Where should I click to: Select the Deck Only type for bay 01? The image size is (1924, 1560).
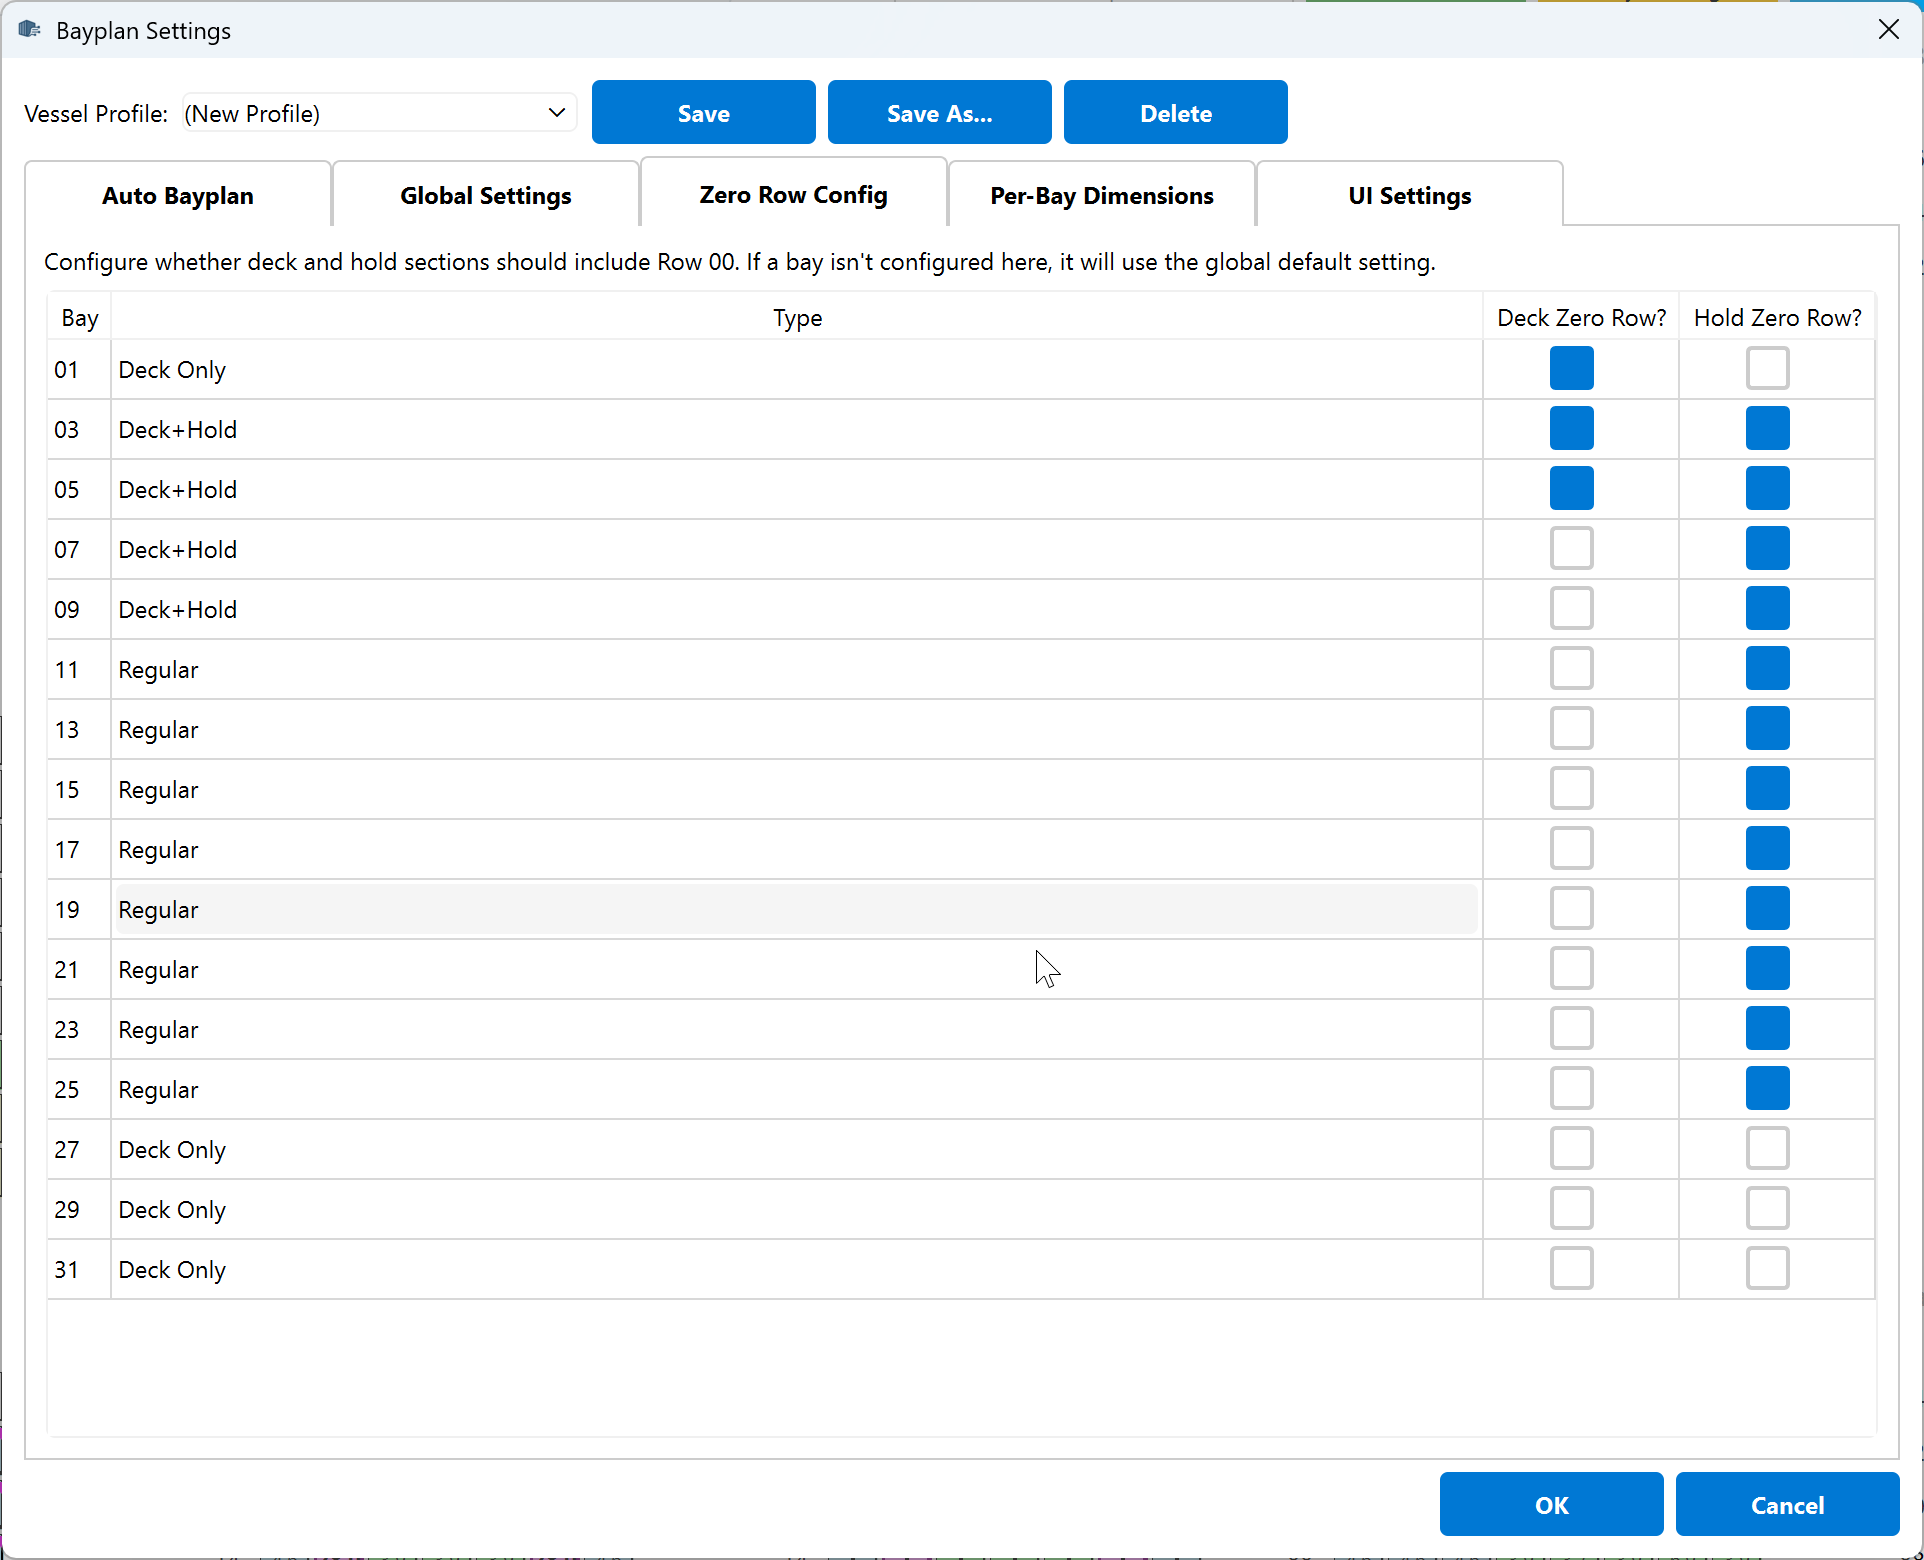click(x=797, y=369)
